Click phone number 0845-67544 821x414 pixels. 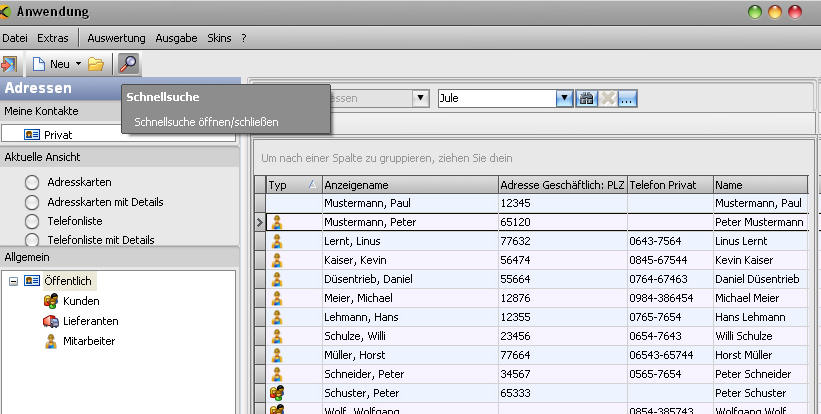pyautogui.click(x=670, y=260)
